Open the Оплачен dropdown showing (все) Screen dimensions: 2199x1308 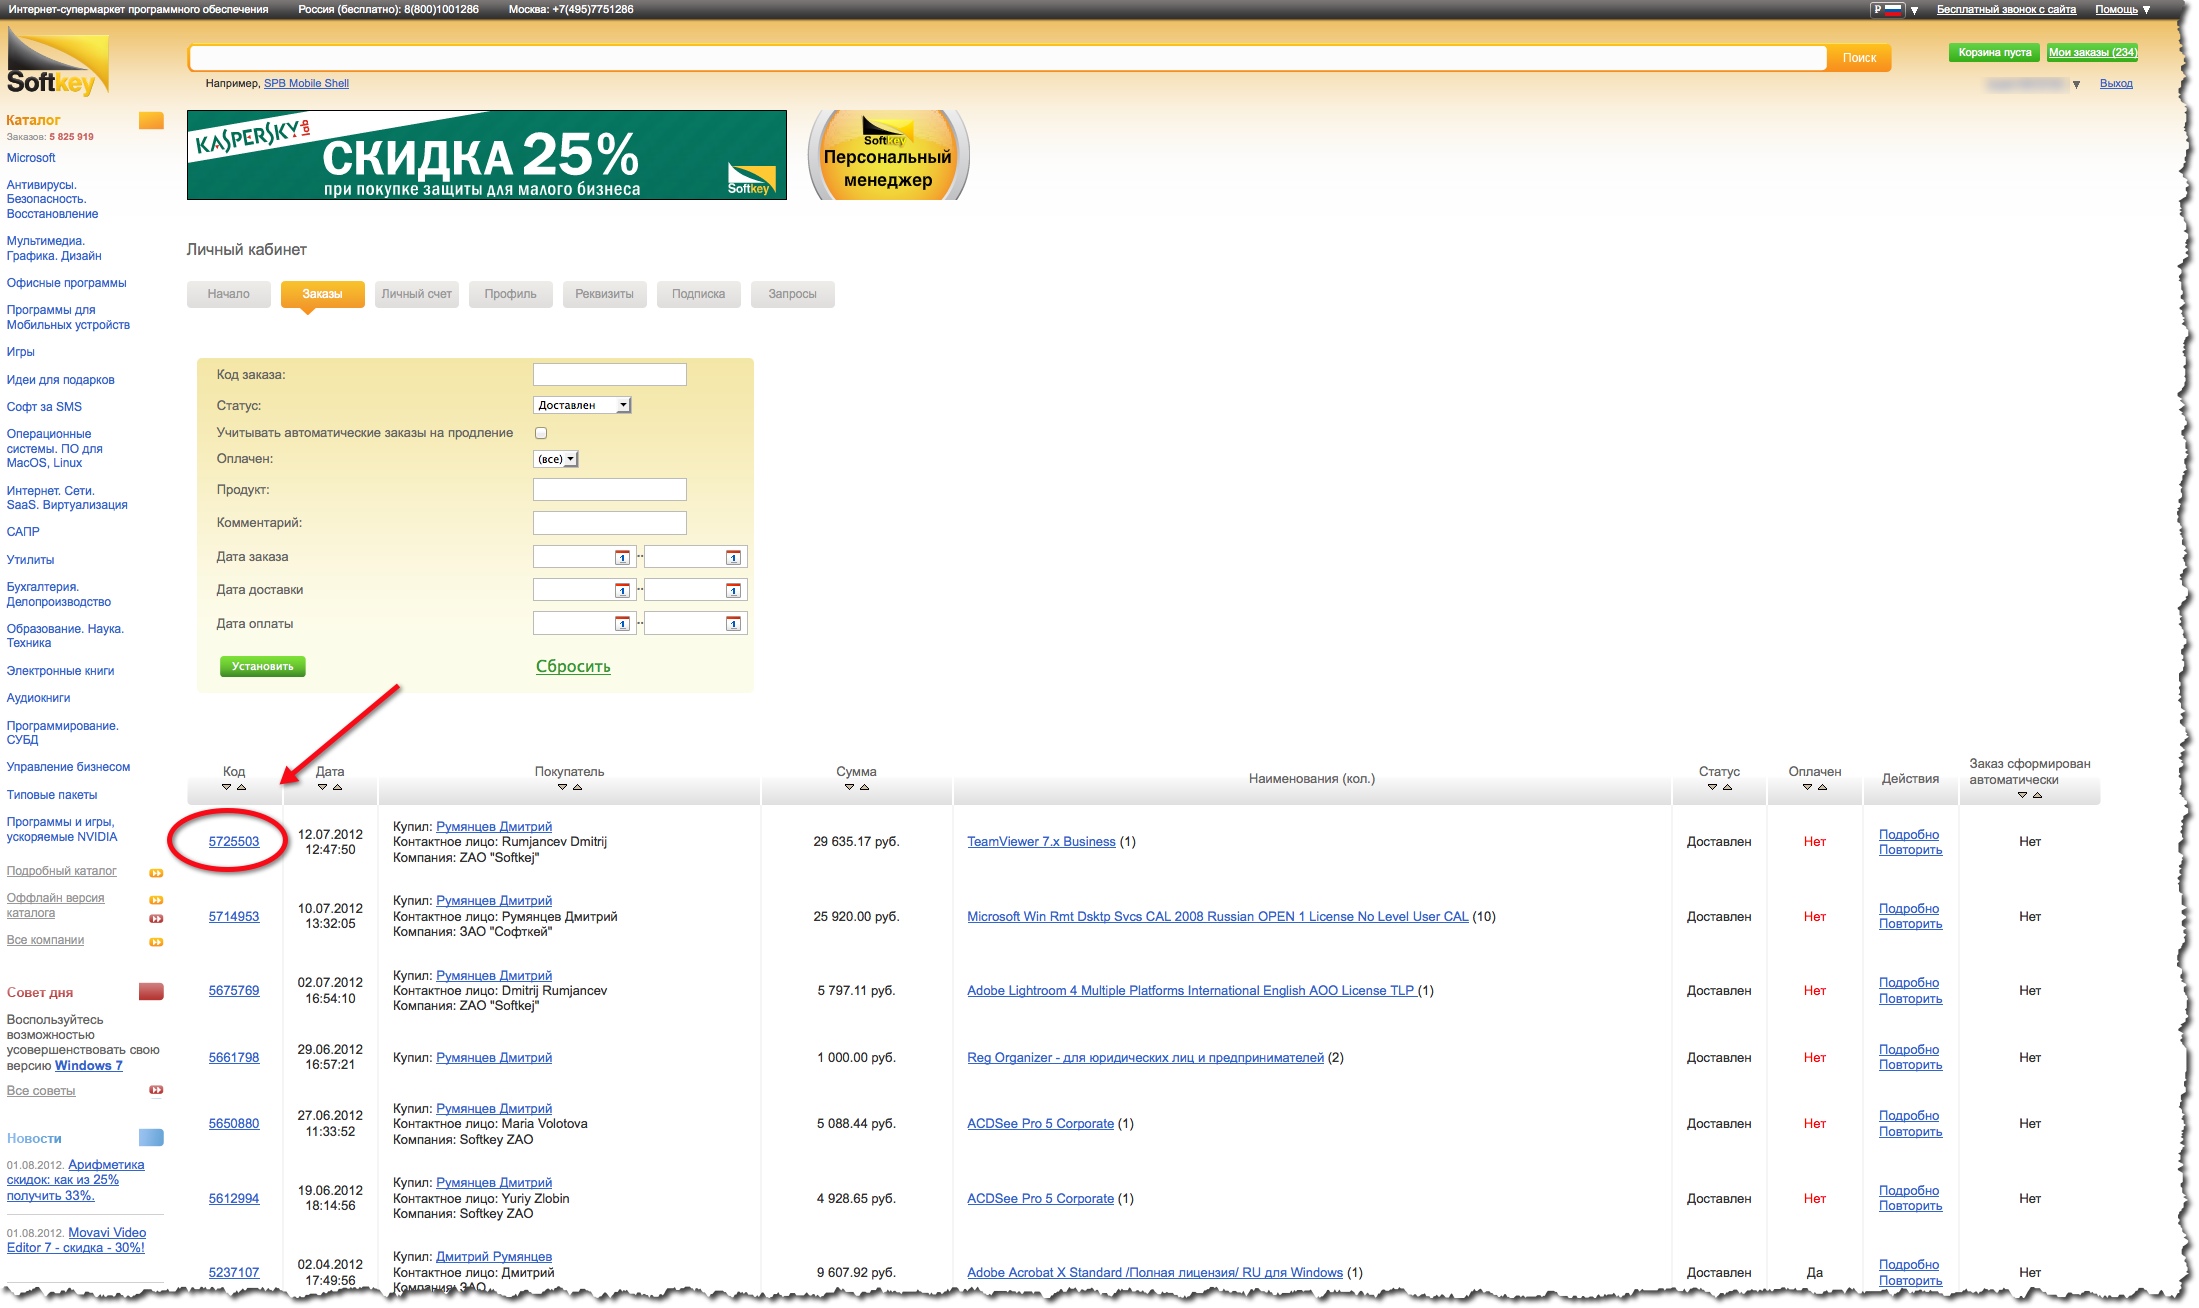tap(556, 459)
